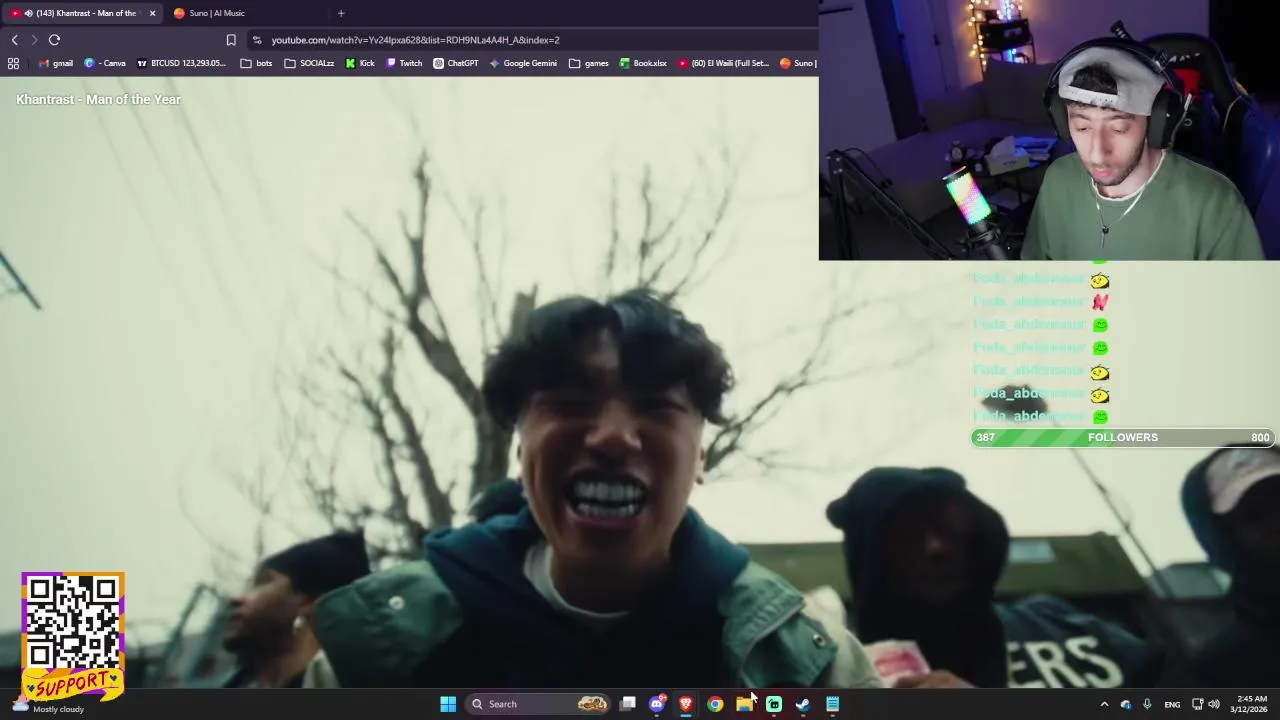Go back using the browser back arrow
The image size is (1280, 720).
click(x=14, y=40)
